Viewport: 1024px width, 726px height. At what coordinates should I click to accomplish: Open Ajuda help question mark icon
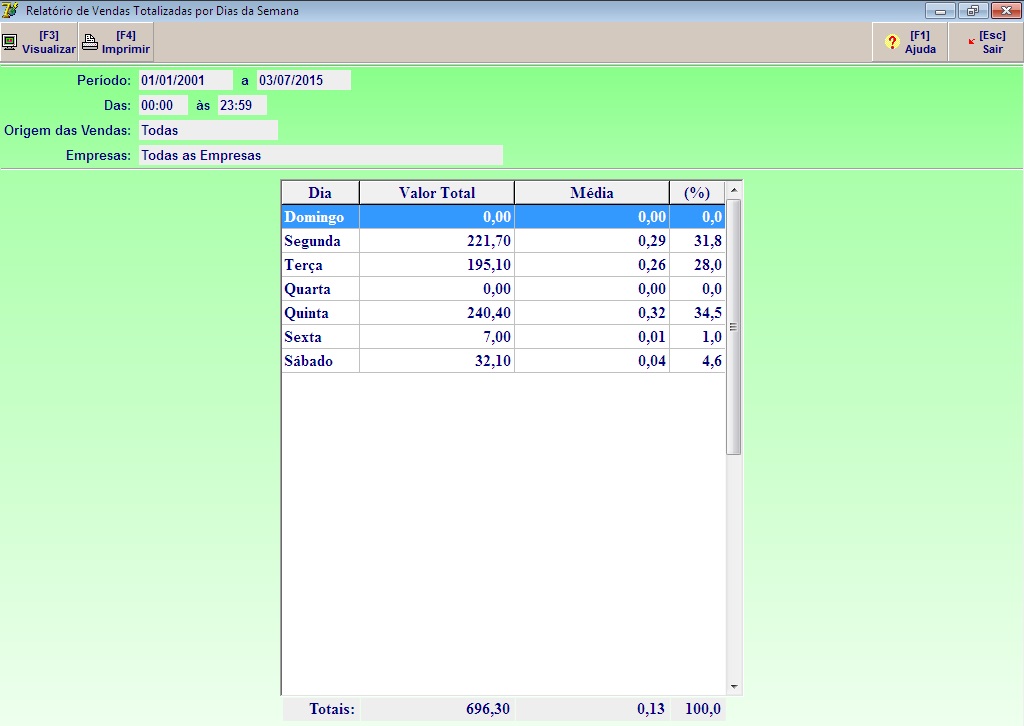point(893,42)
